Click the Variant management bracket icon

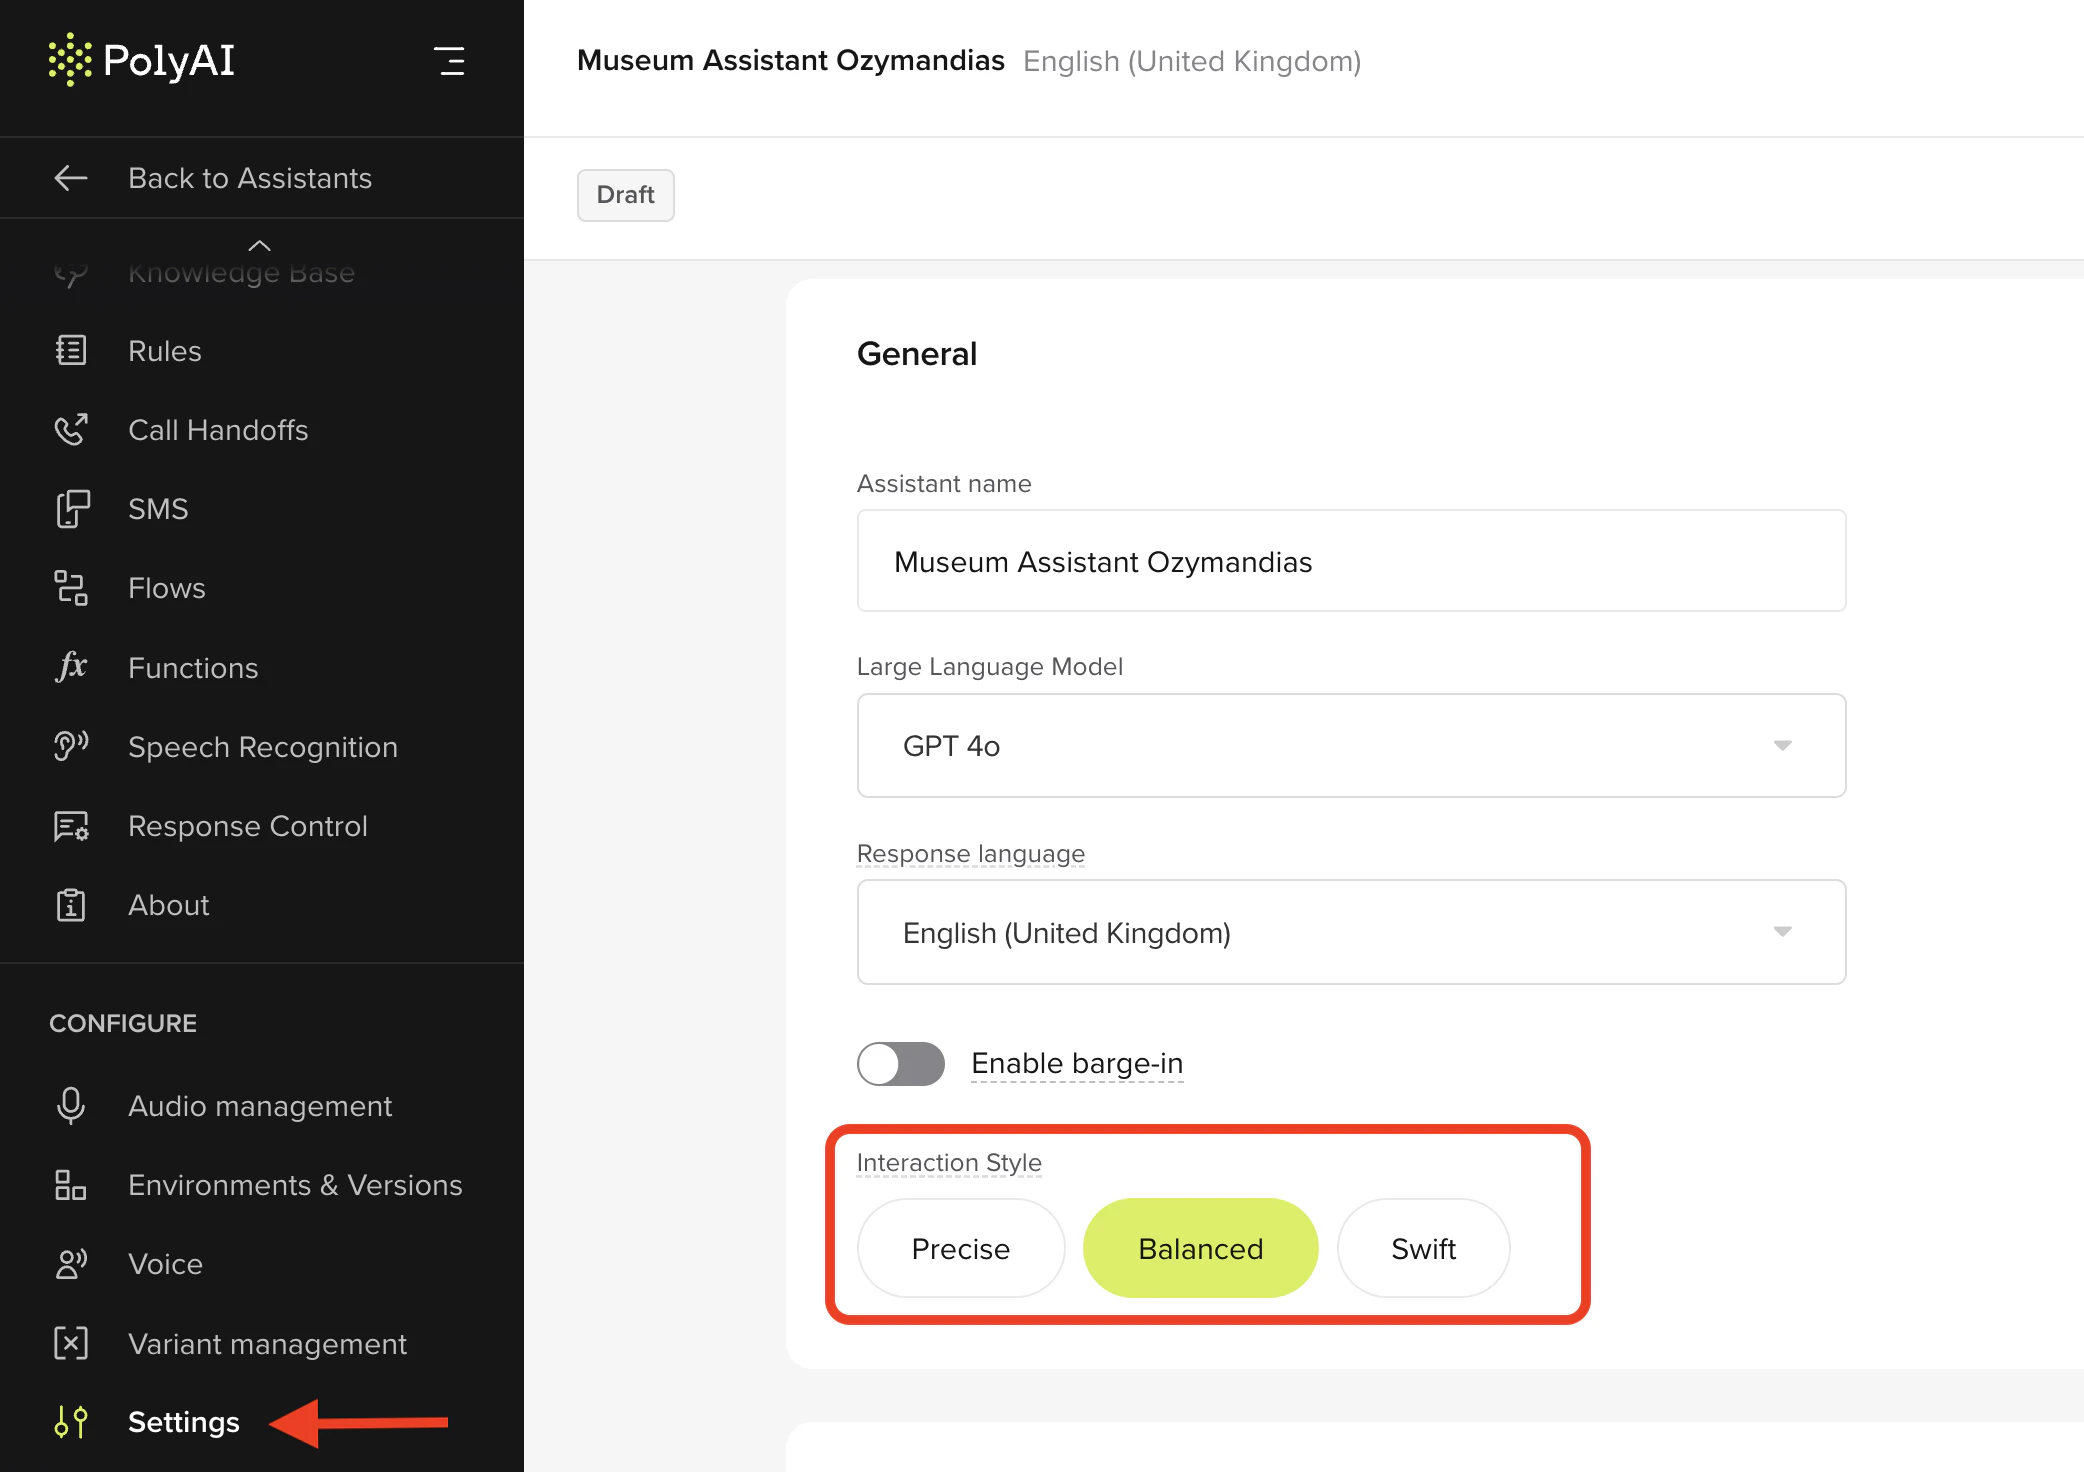pos(71,1343)
